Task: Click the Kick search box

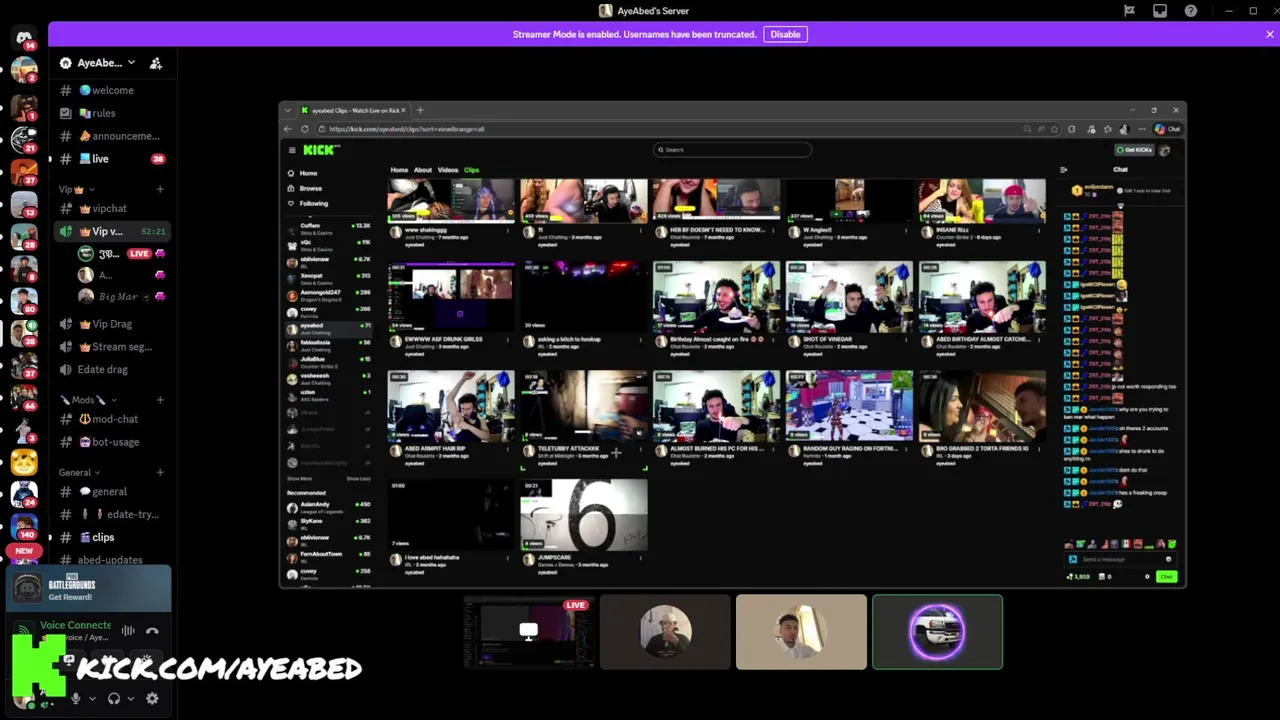Action: click(733, 150)
